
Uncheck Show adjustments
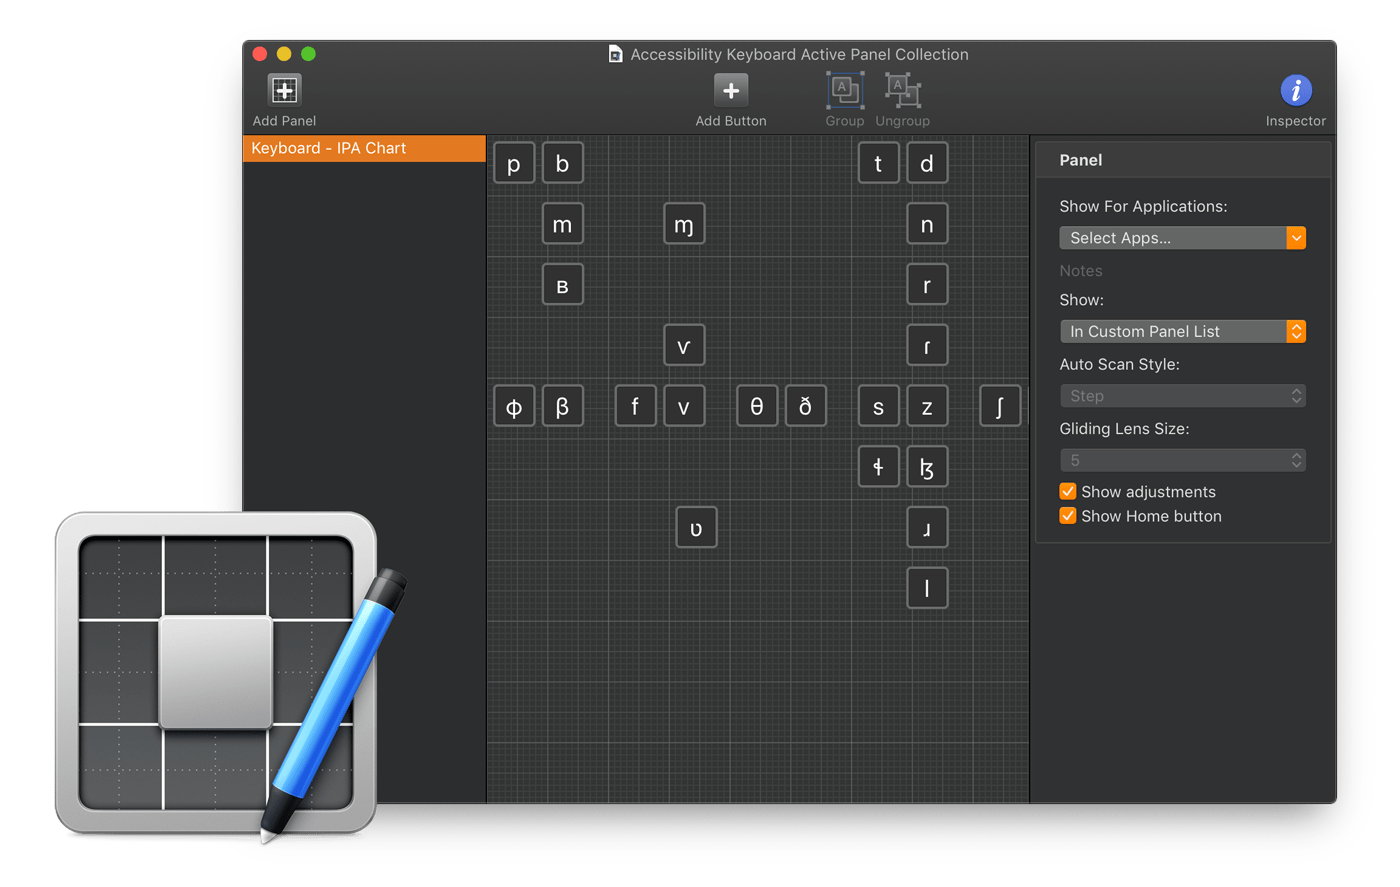[1067, 491]
